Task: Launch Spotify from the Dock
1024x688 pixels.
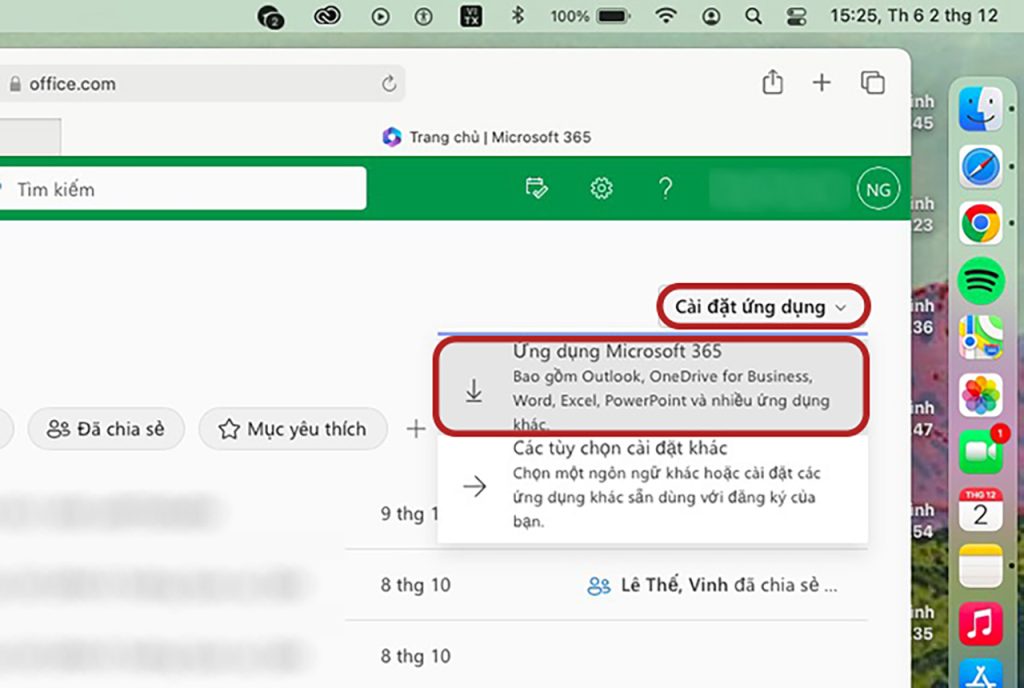Action: coord(980,281)
